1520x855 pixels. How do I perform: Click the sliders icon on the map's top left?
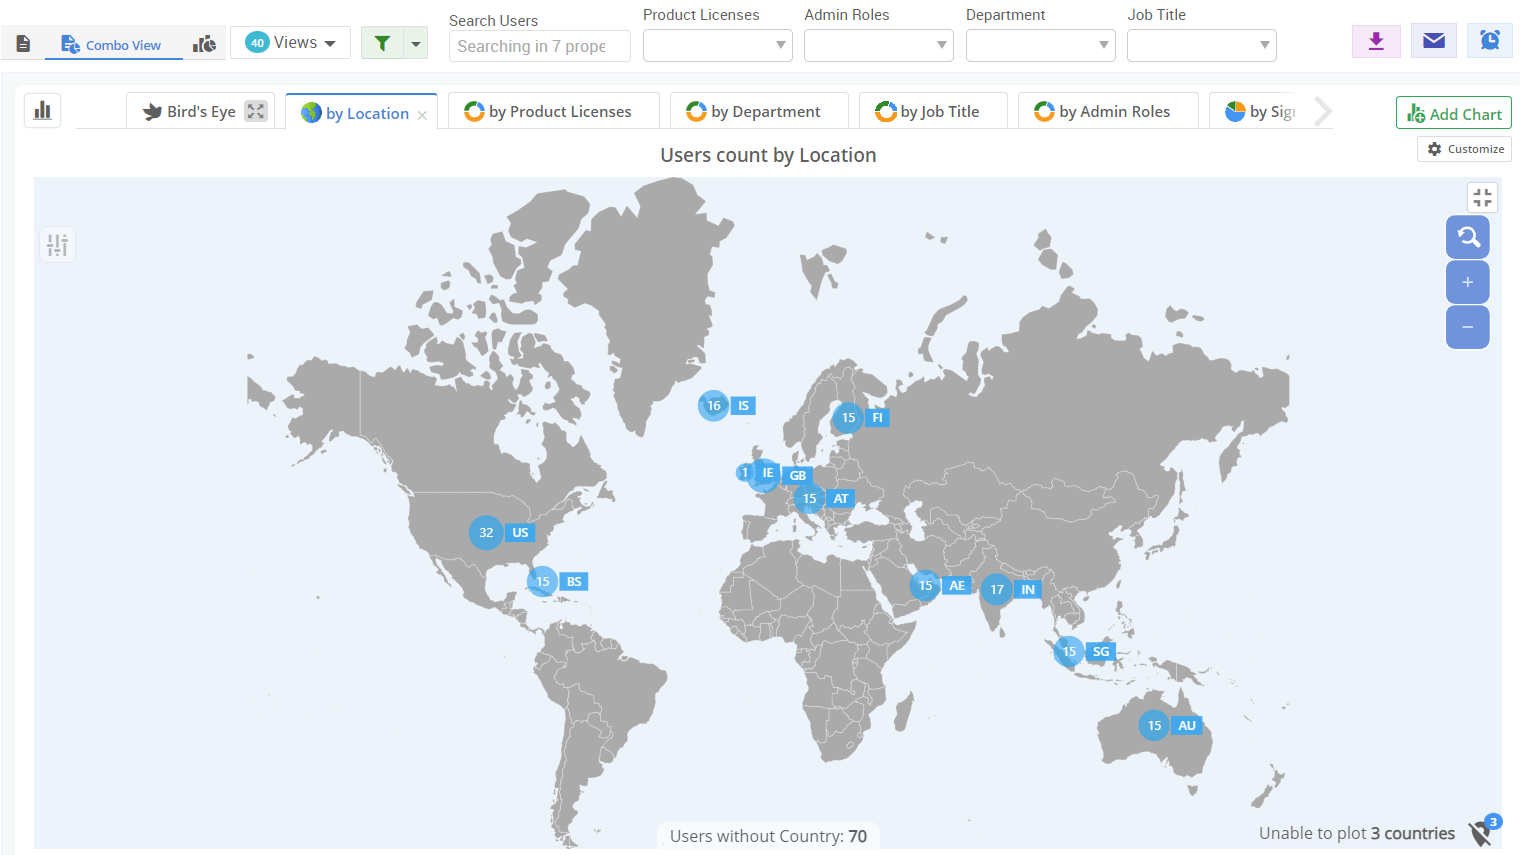(57, 244)
